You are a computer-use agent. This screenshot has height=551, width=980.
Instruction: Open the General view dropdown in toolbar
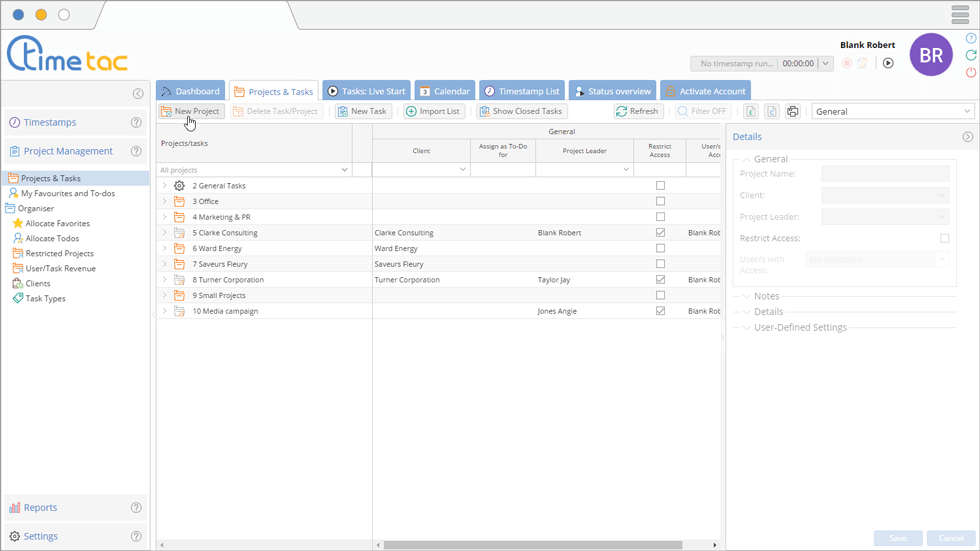click(892, 111)
